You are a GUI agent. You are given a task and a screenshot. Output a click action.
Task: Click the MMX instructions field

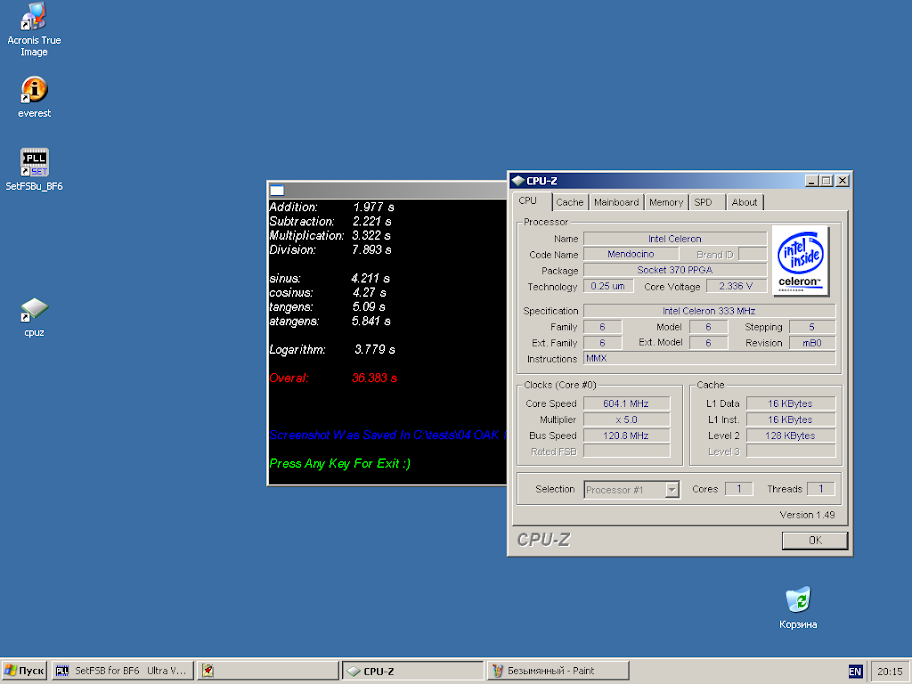click(x=709, y=358)
